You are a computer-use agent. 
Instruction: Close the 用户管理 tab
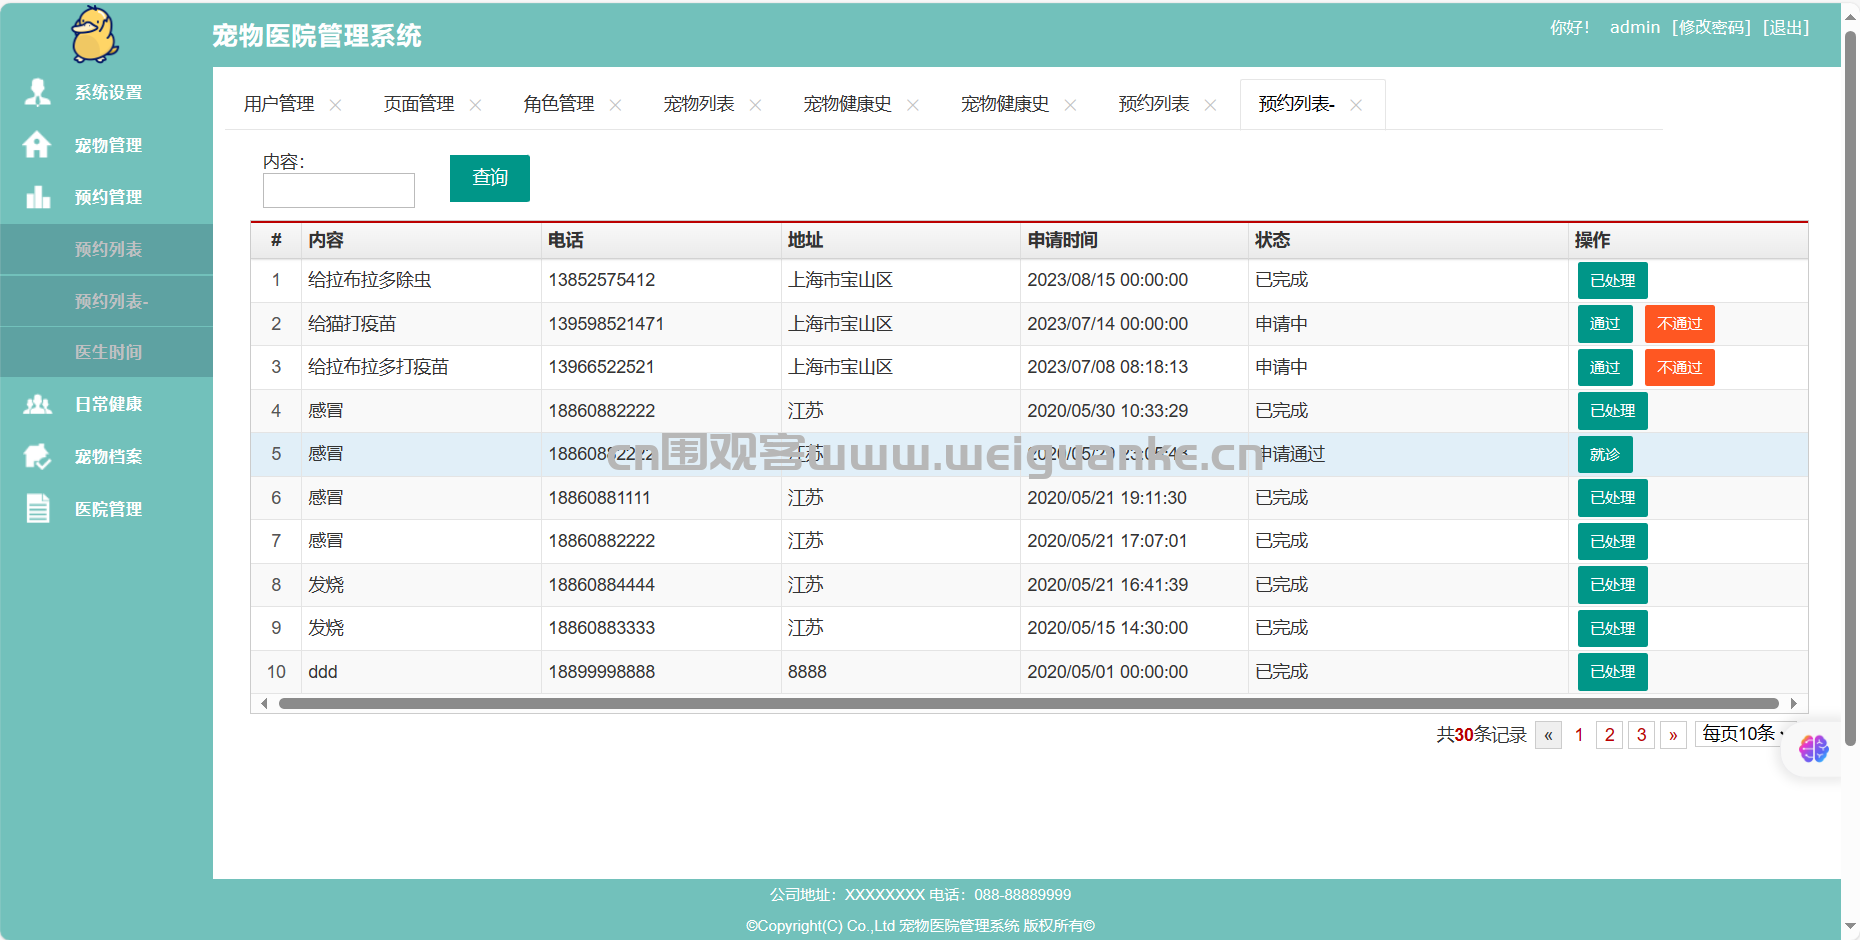[x=335, y=105]
